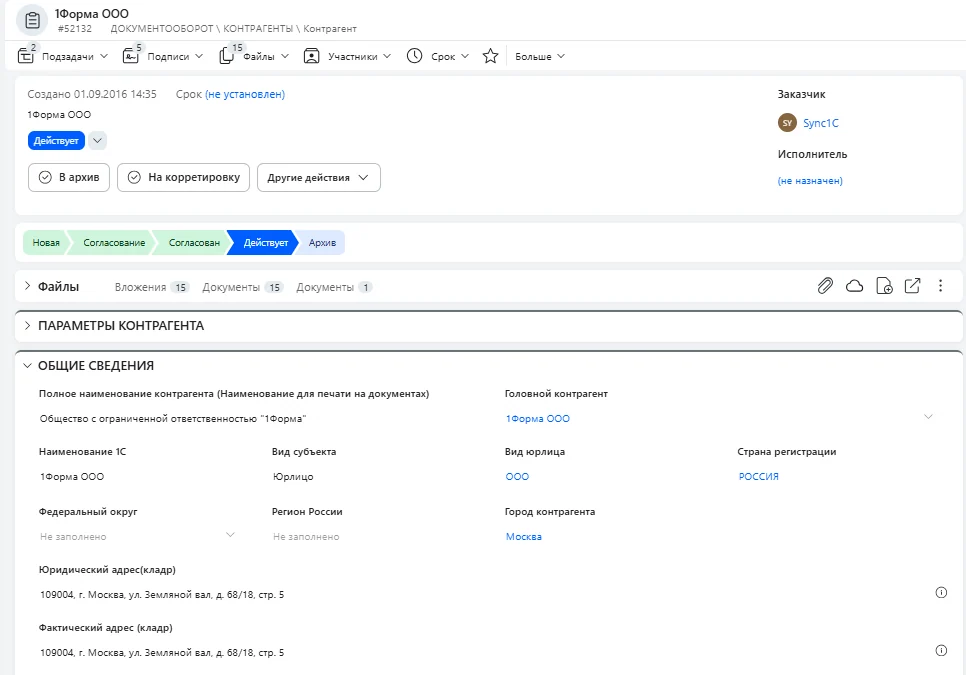
Task: Click the Вид субъекта value Юрлицо
Action: tap(293, 477)
